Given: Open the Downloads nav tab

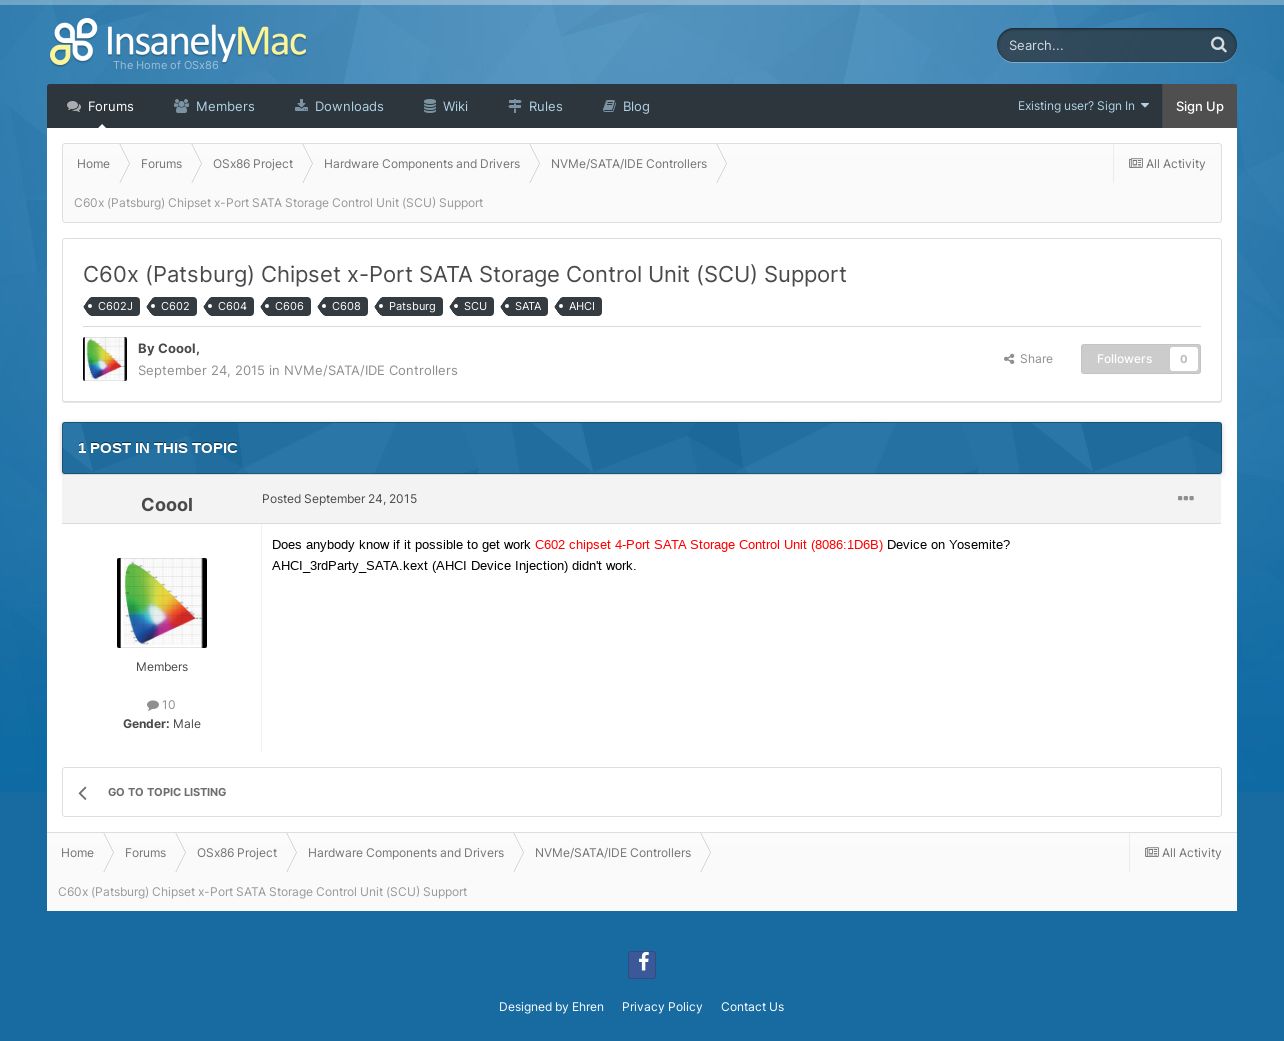Looking at the screenshot, I should coord(339,106).
